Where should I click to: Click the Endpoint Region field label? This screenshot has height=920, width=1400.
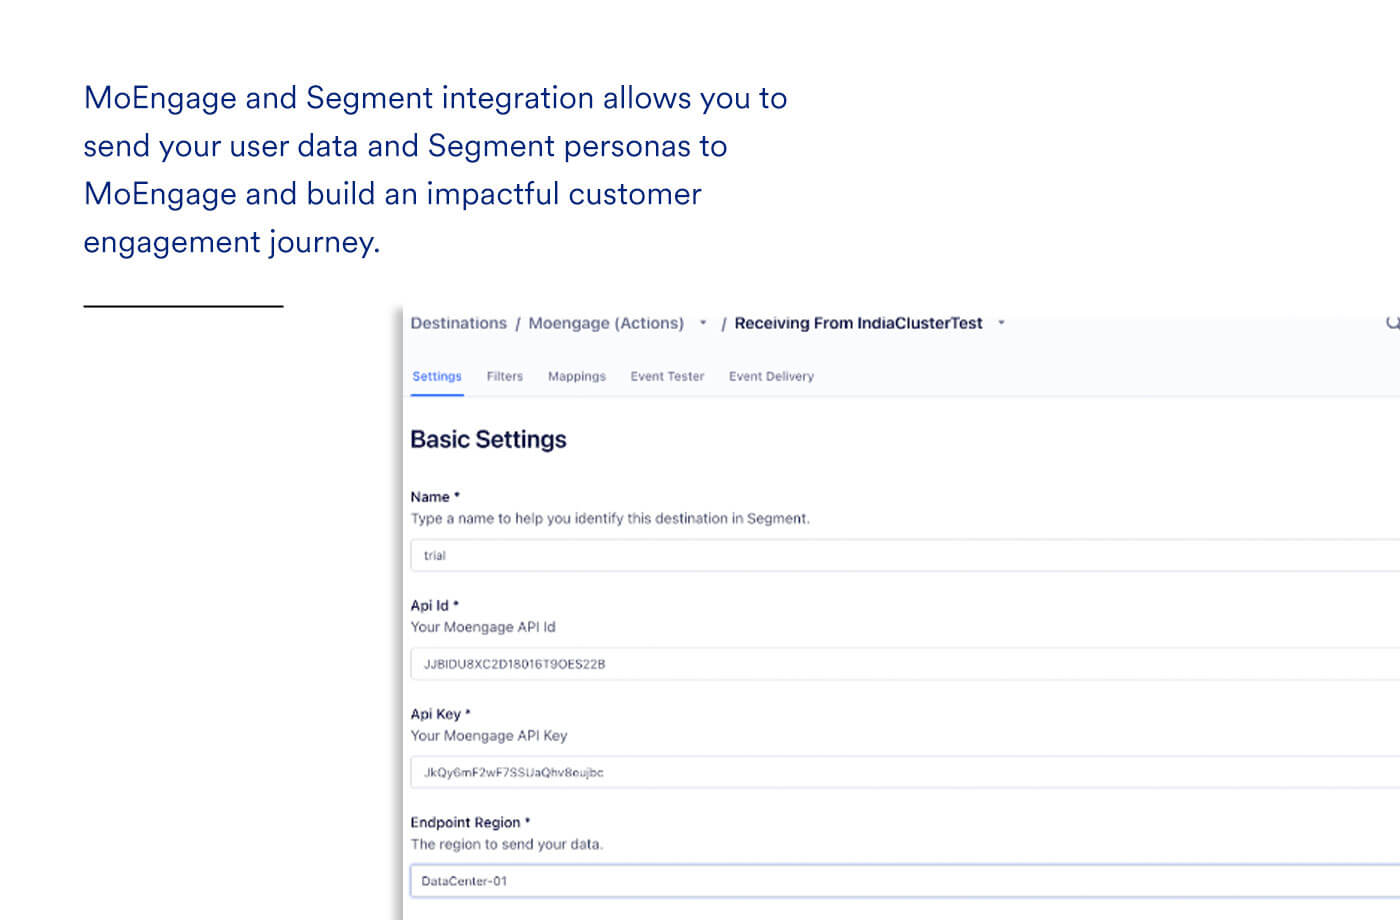(x=470, y=822)
